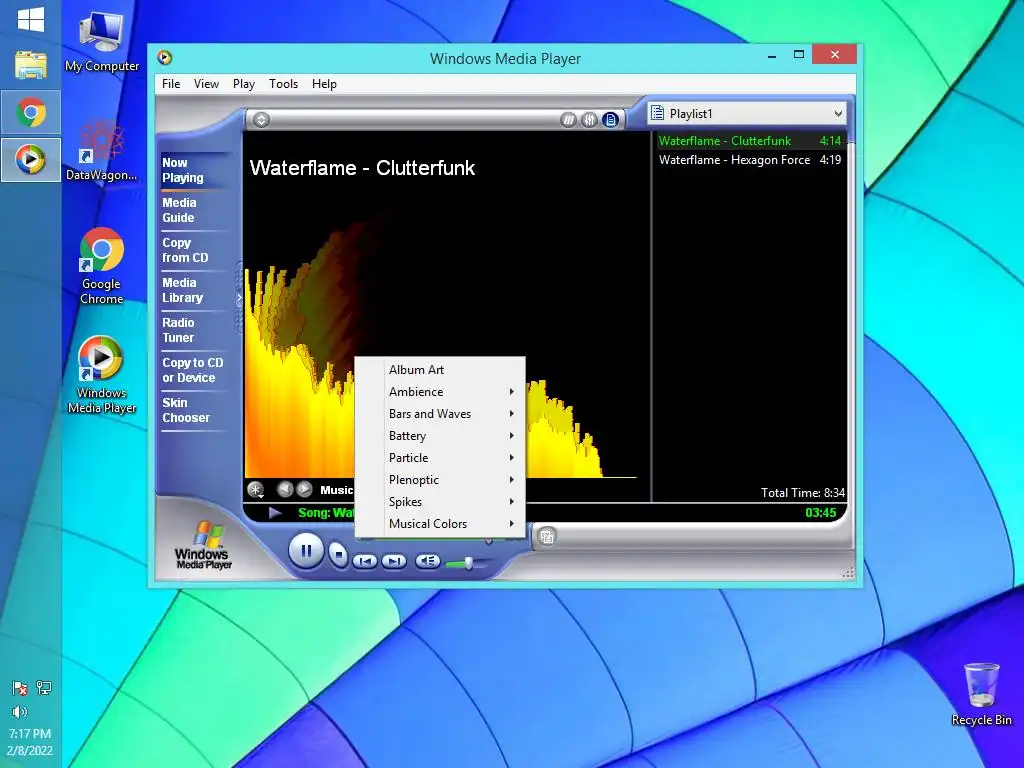Screen dimensions: 1024x768
Task: Click the system volume tray icon
Action: pos(20,712)
